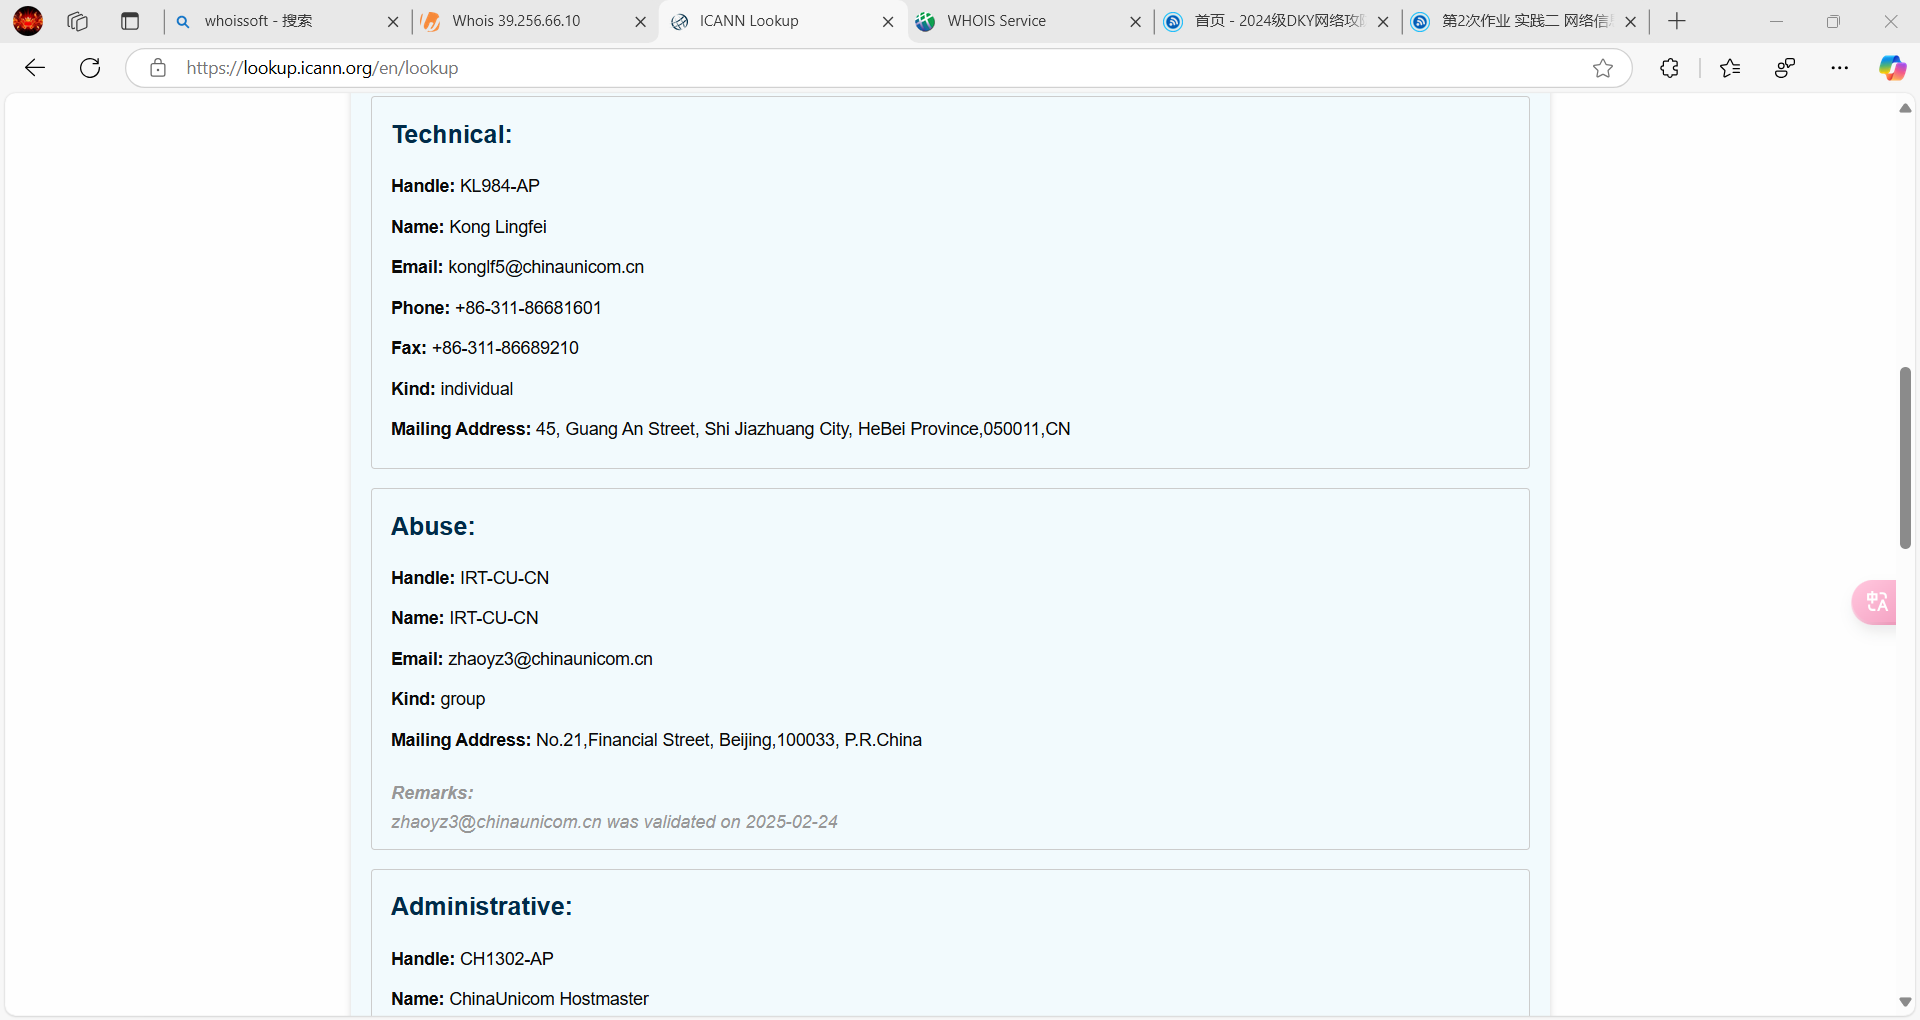Select the ICANN Lookup tab
1920x1020 pixels.
coord(782,21)
